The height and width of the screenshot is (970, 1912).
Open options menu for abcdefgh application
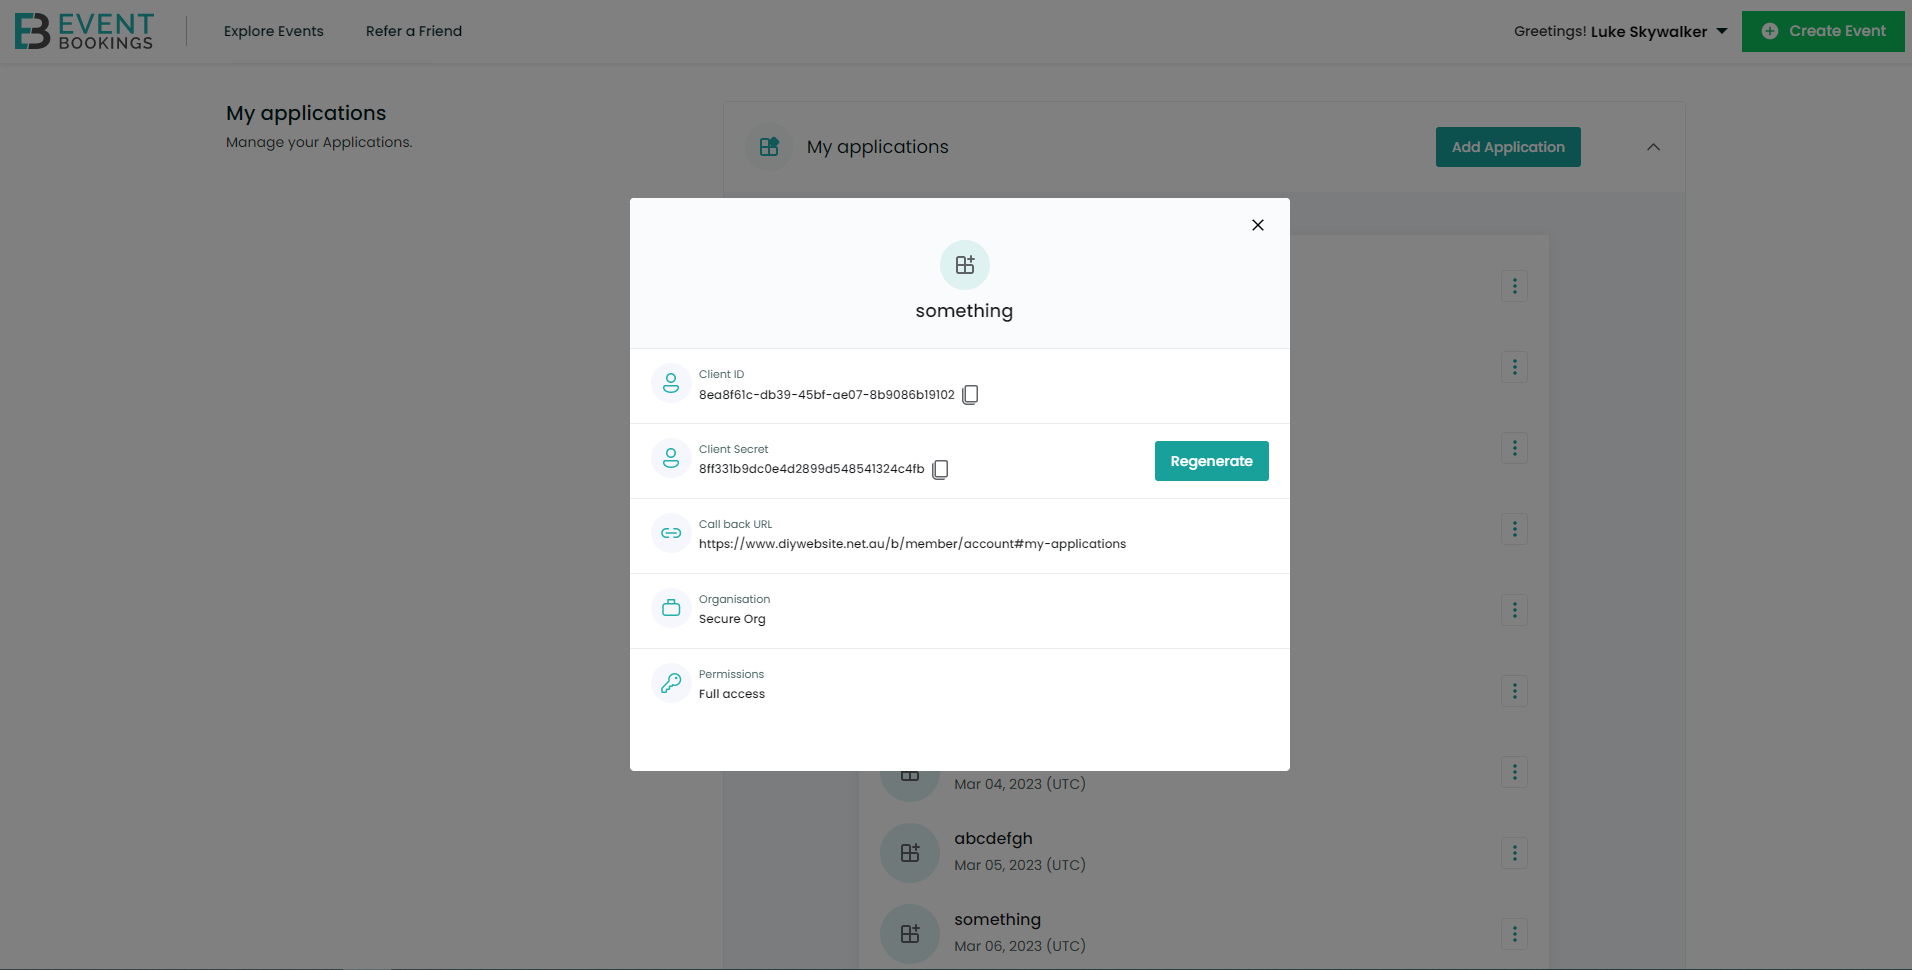coord(1514,853)
